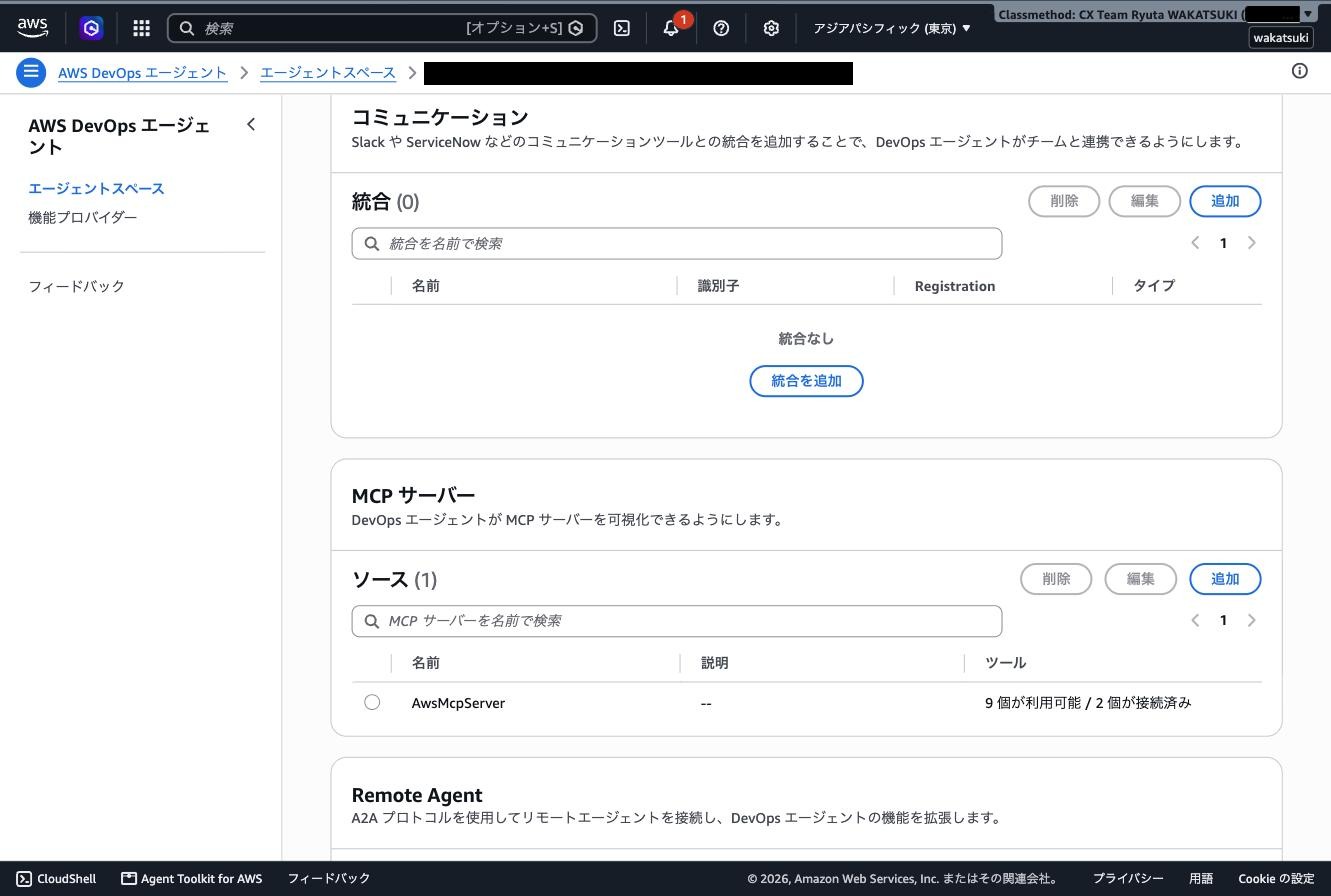
Task: Click the AwsMcpServer name cell
Action: (458, 703)
